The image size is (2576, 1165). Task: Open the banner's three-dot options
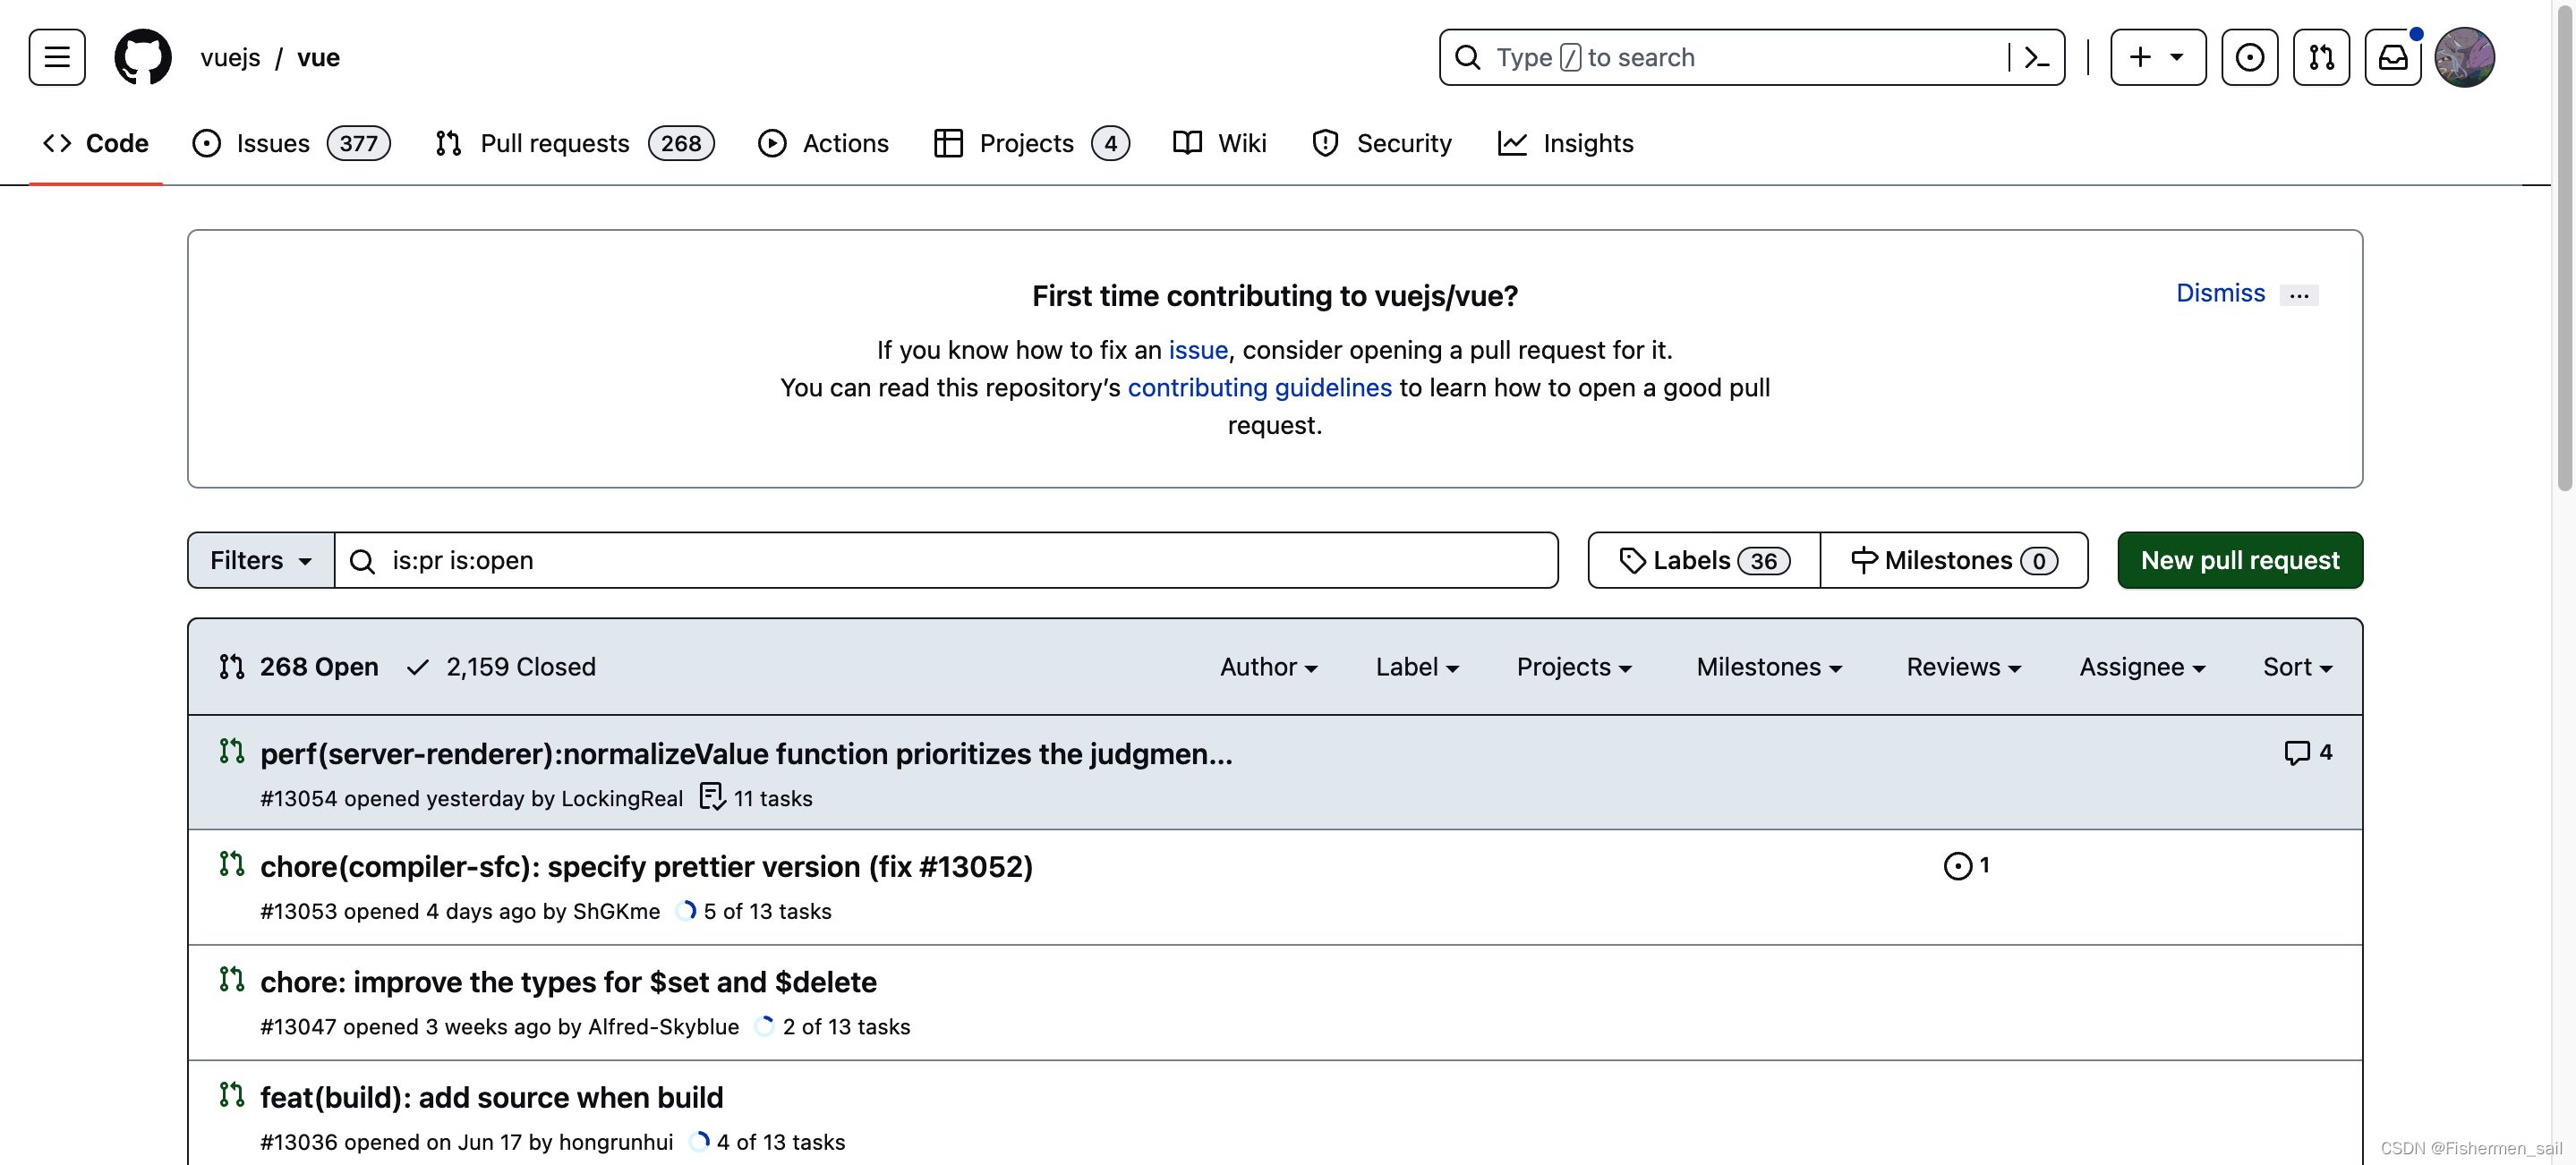pyautogui.click(x=2298, y=295)
